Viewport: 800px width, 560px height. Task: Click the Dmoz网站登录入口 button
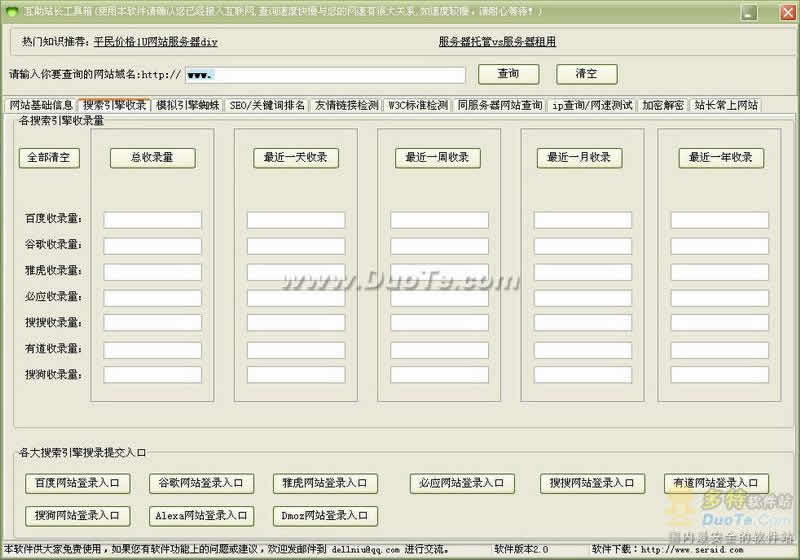point(325,516)
